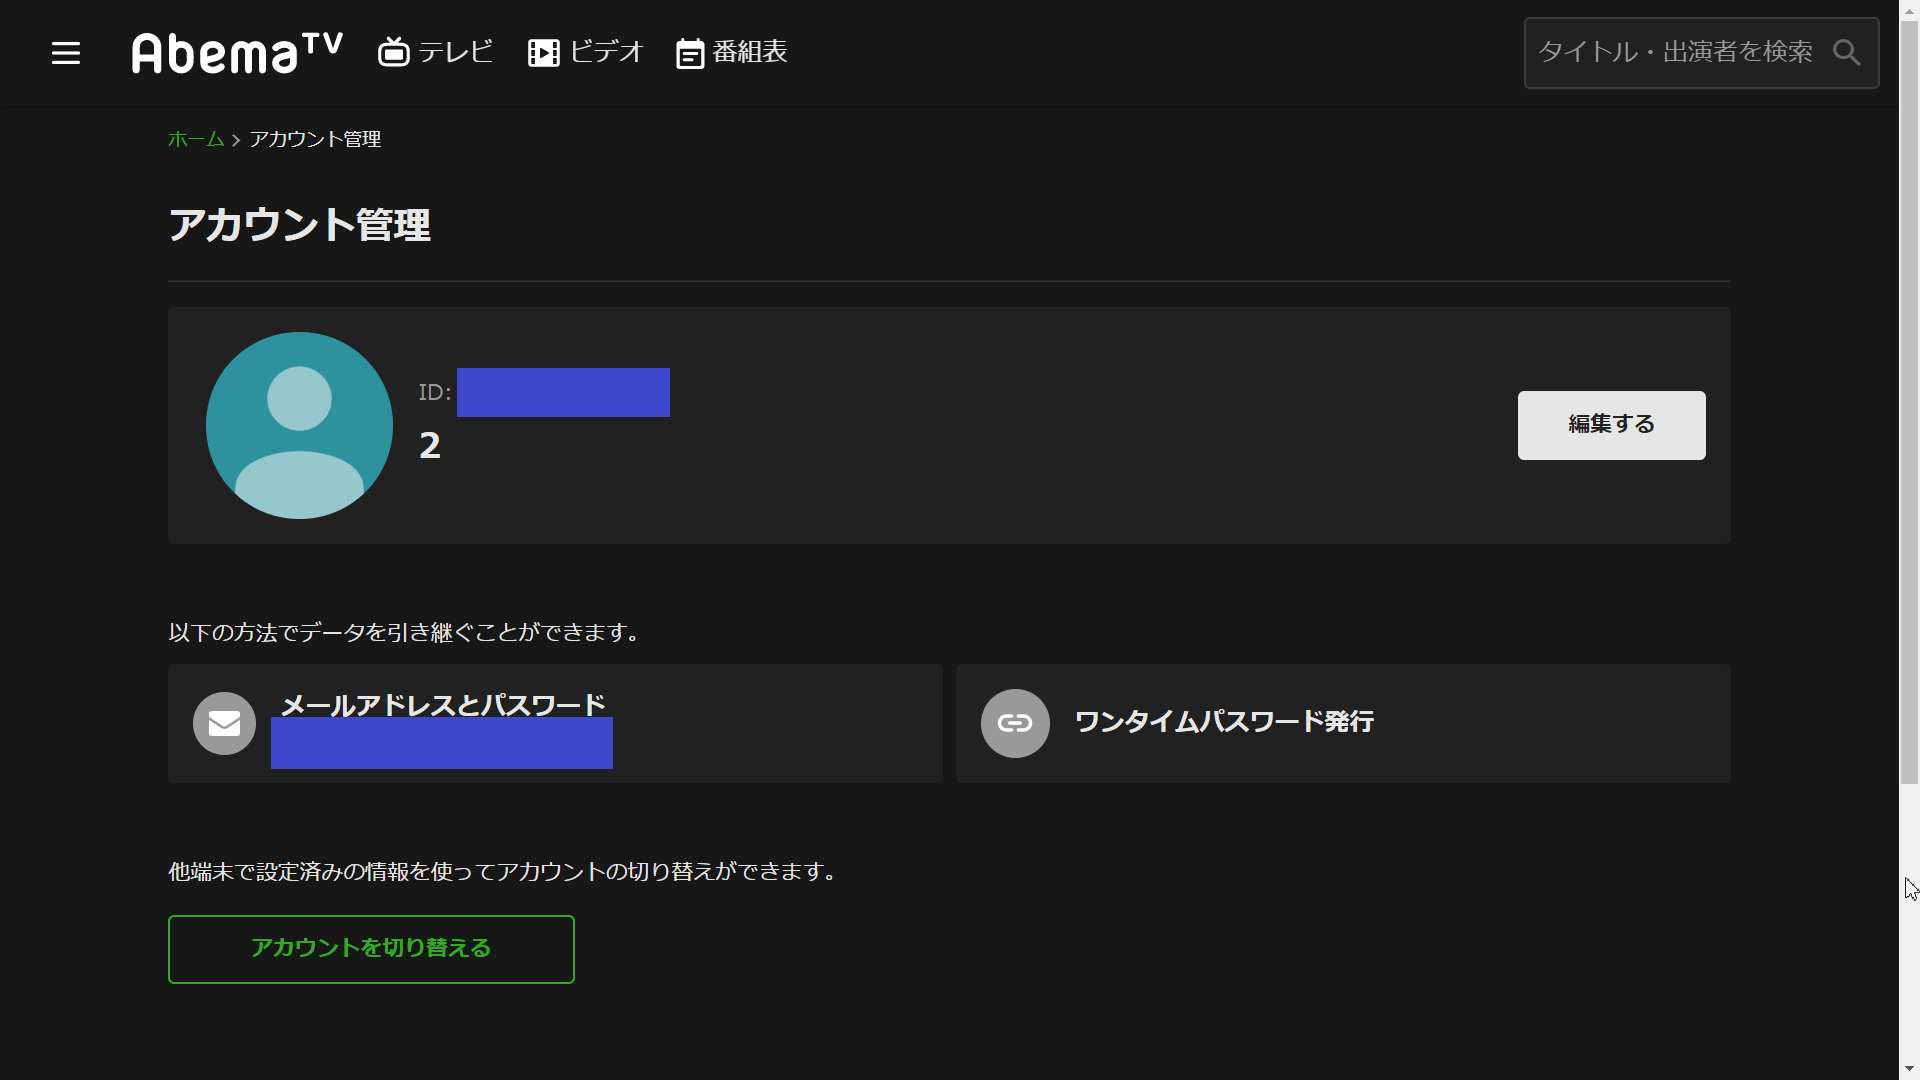Click the AbemaTV home logo icon
1920x1080 pixels.
point(235,53)
